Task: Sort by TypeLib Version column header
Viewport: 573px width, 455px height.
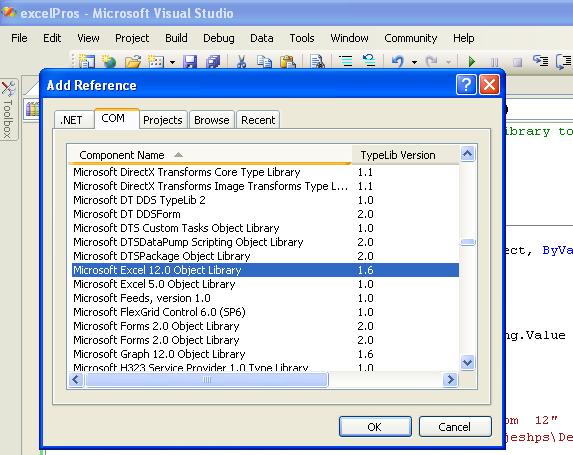Action: (x=405, y=155)
